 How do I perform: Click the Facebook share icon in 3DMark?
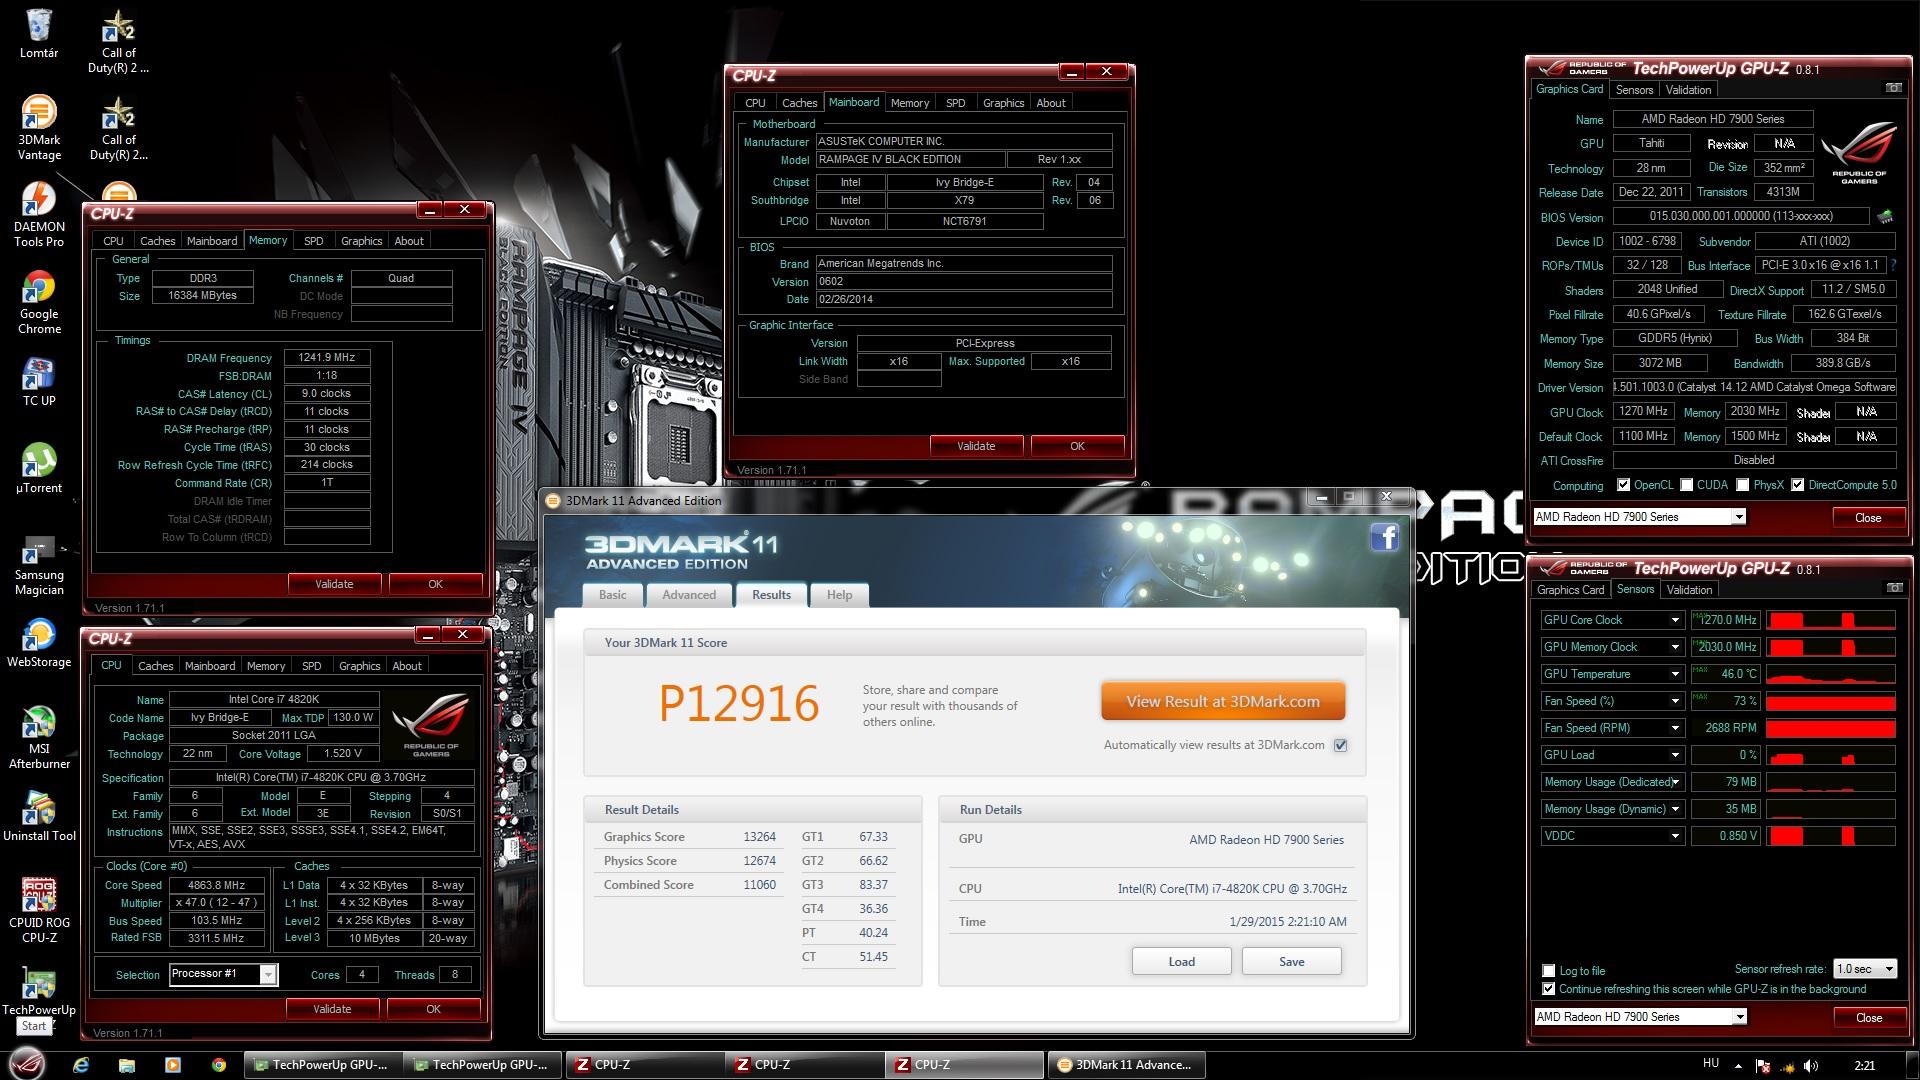pyautogui.click(x=1384, y=538)
